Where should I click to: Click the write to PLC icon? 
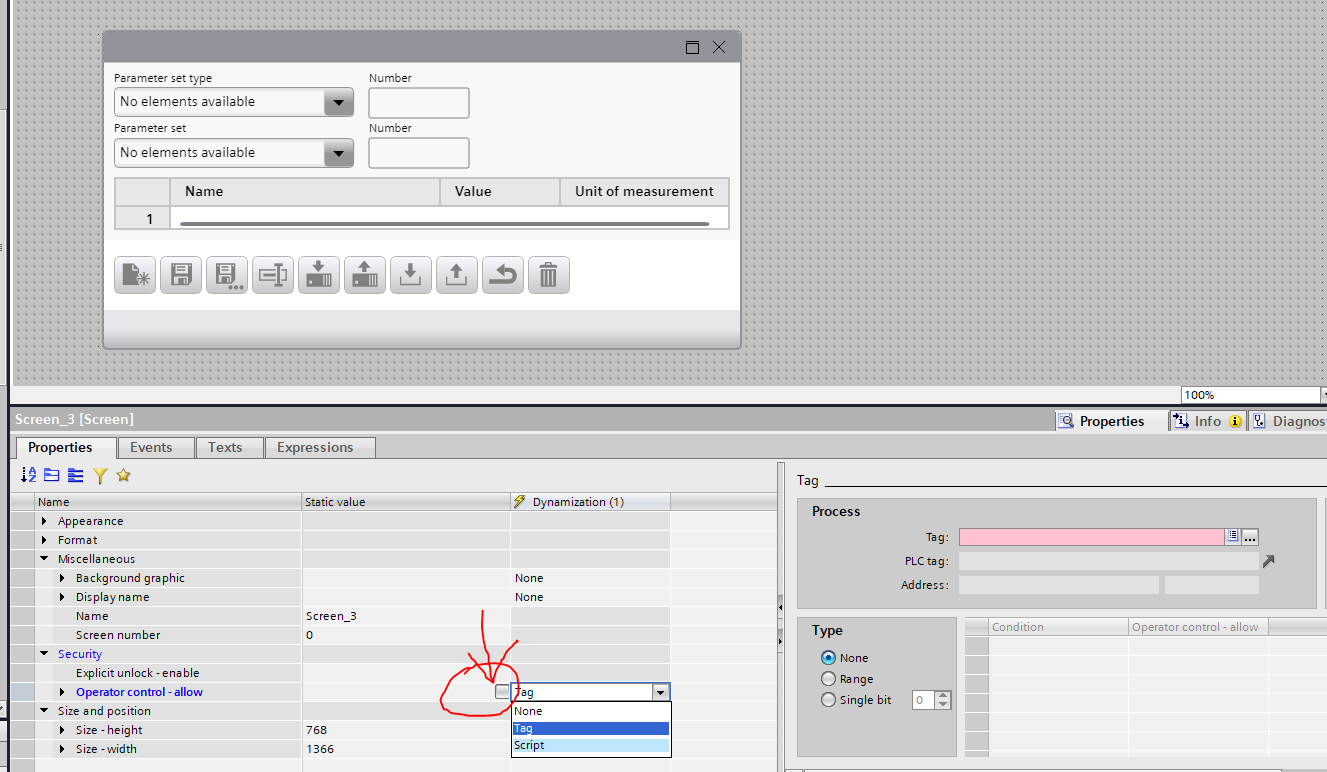pyautogui.click(x=318, y=275)
